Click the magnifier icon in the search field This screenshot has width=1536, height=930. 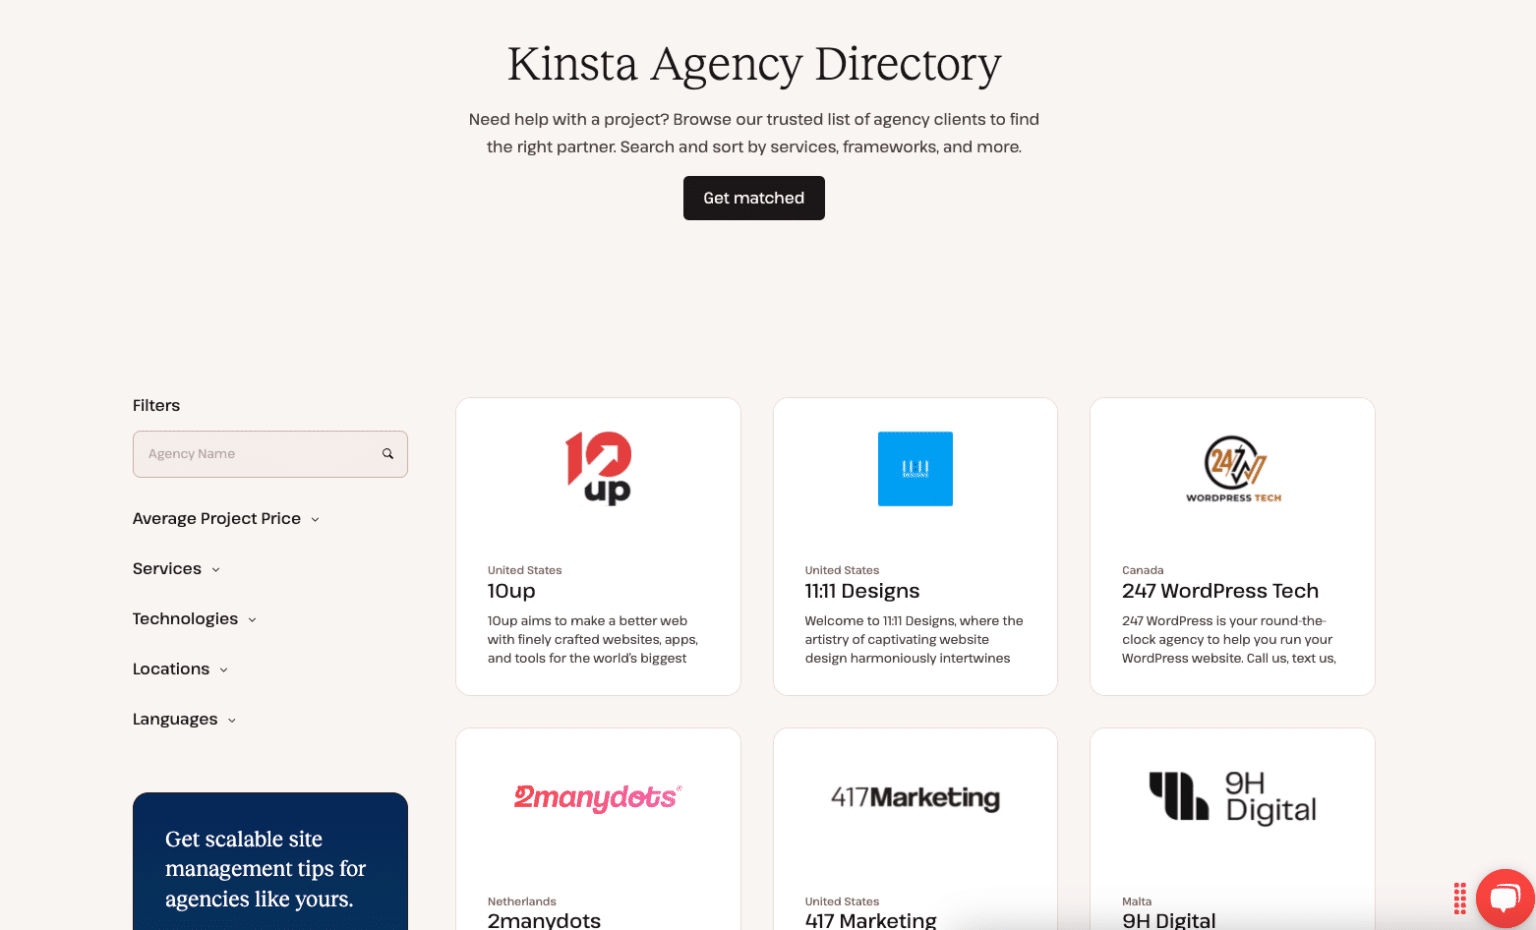point(387,453)
